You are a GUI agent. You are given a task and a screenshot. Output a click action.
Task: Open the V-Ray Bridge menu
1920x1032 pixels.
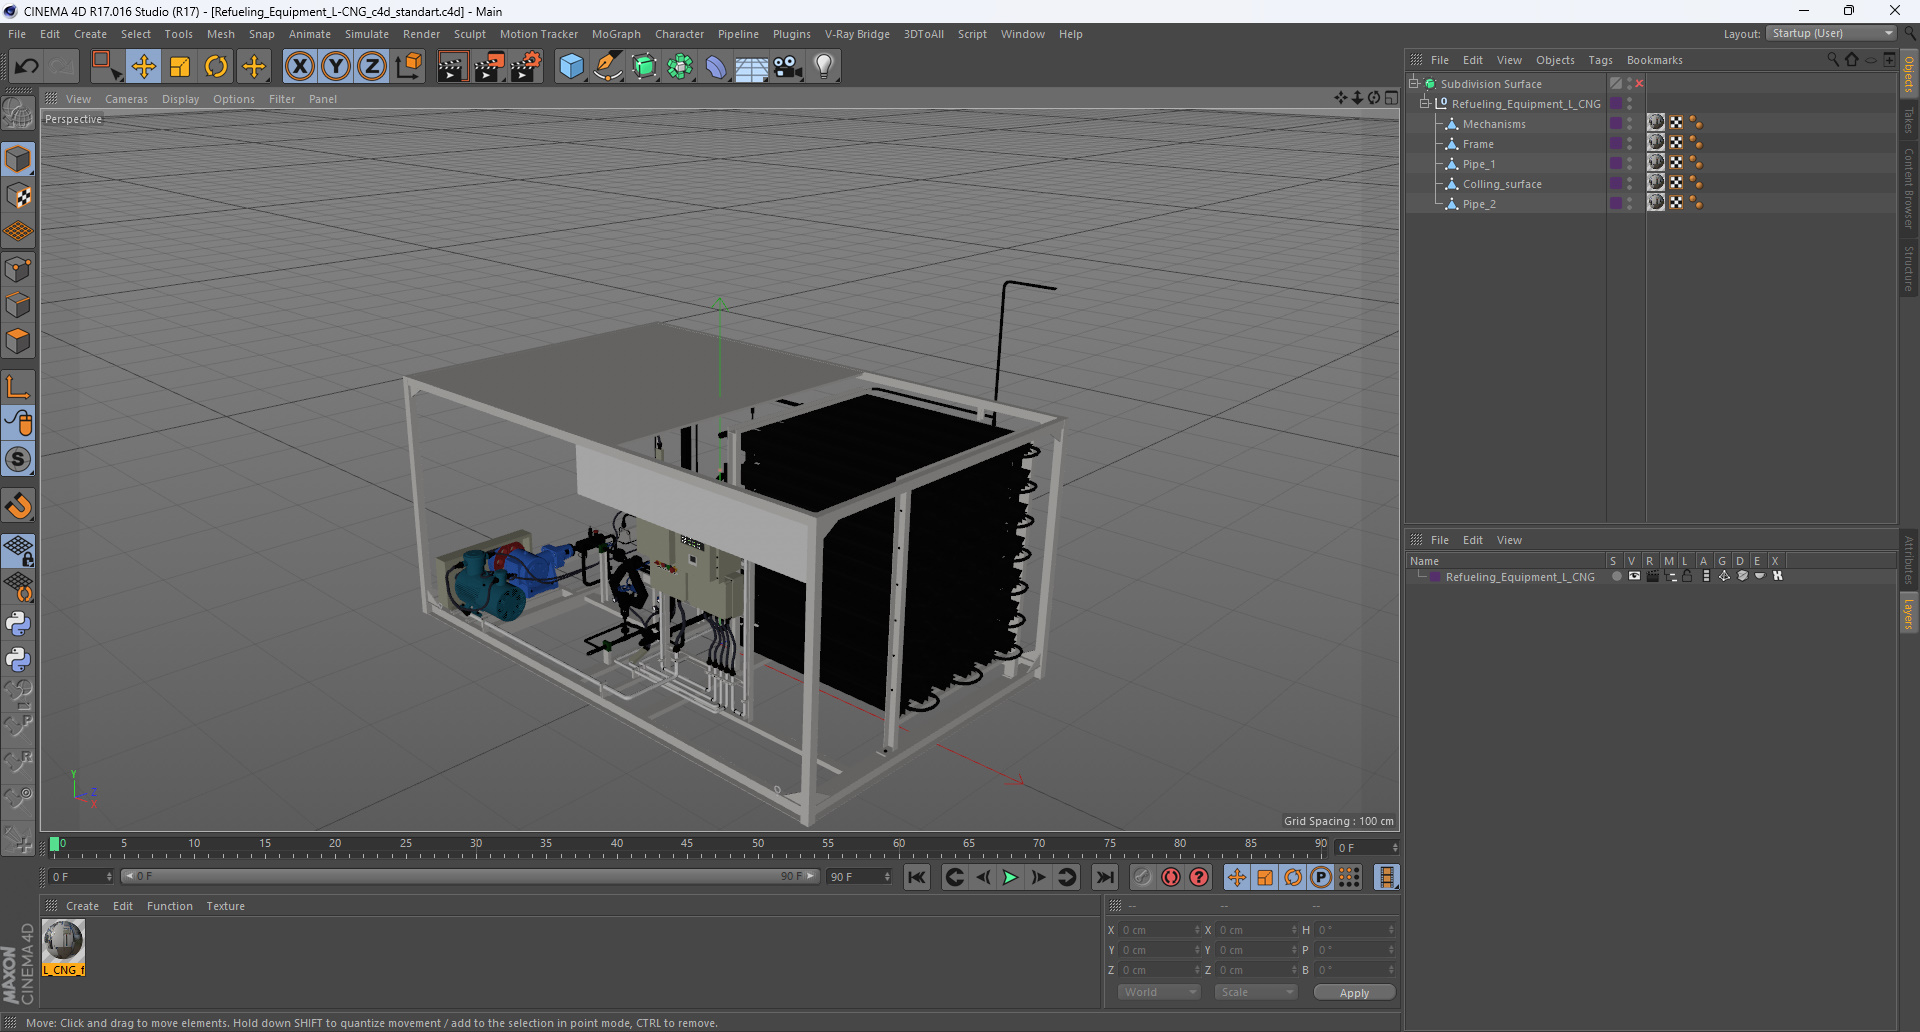(857, 34)
